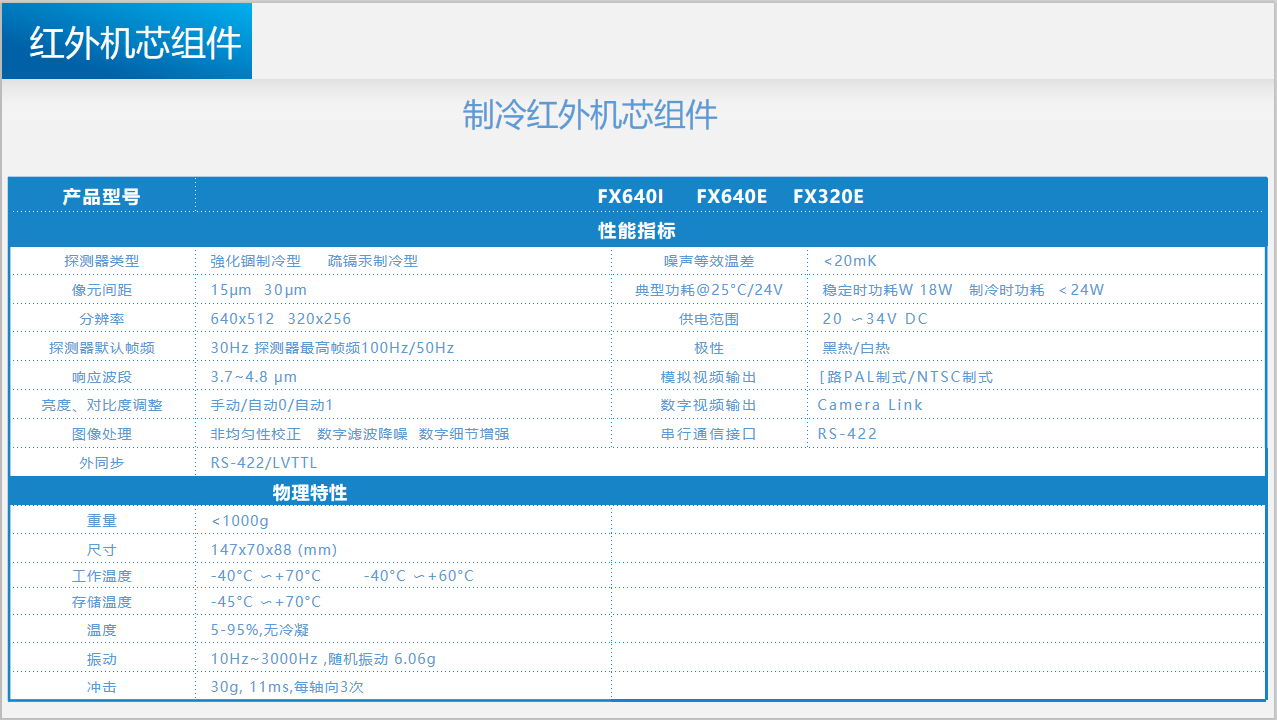
Task: Select the <20mK value
Action: pos(850,261)
